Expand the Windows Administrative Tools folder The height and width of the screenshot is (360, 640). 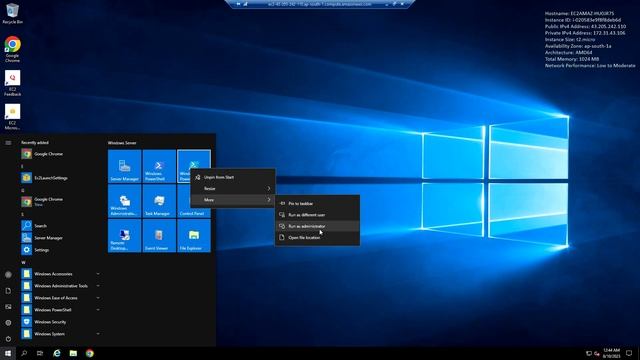coord(61,286)
